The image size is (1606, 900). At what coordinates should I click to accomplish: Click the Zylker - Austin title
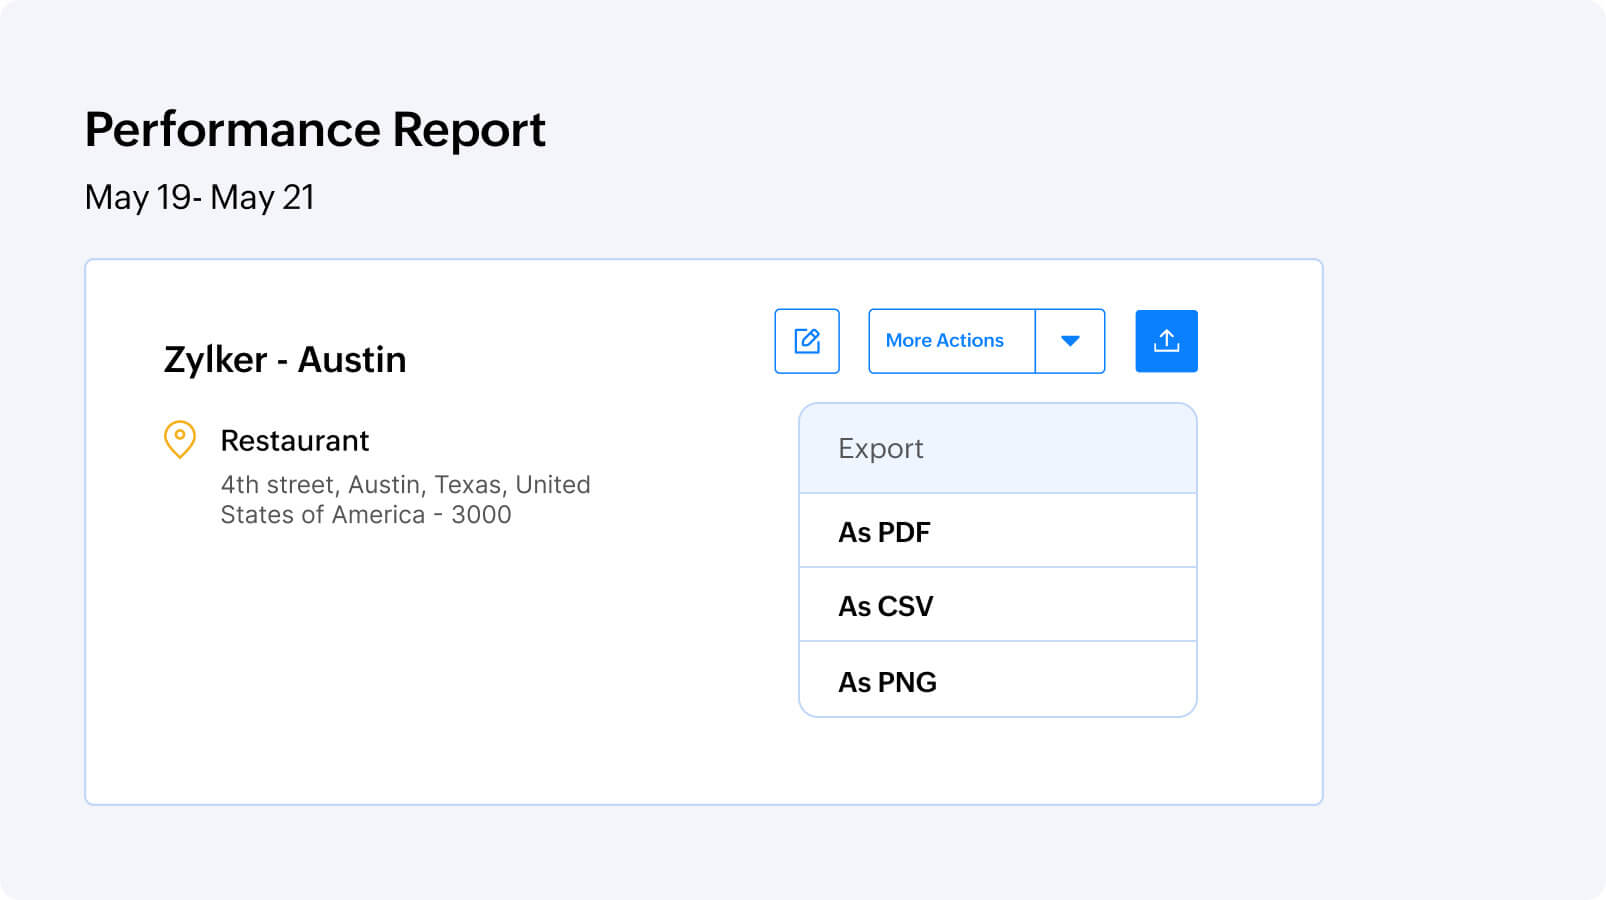285,359
